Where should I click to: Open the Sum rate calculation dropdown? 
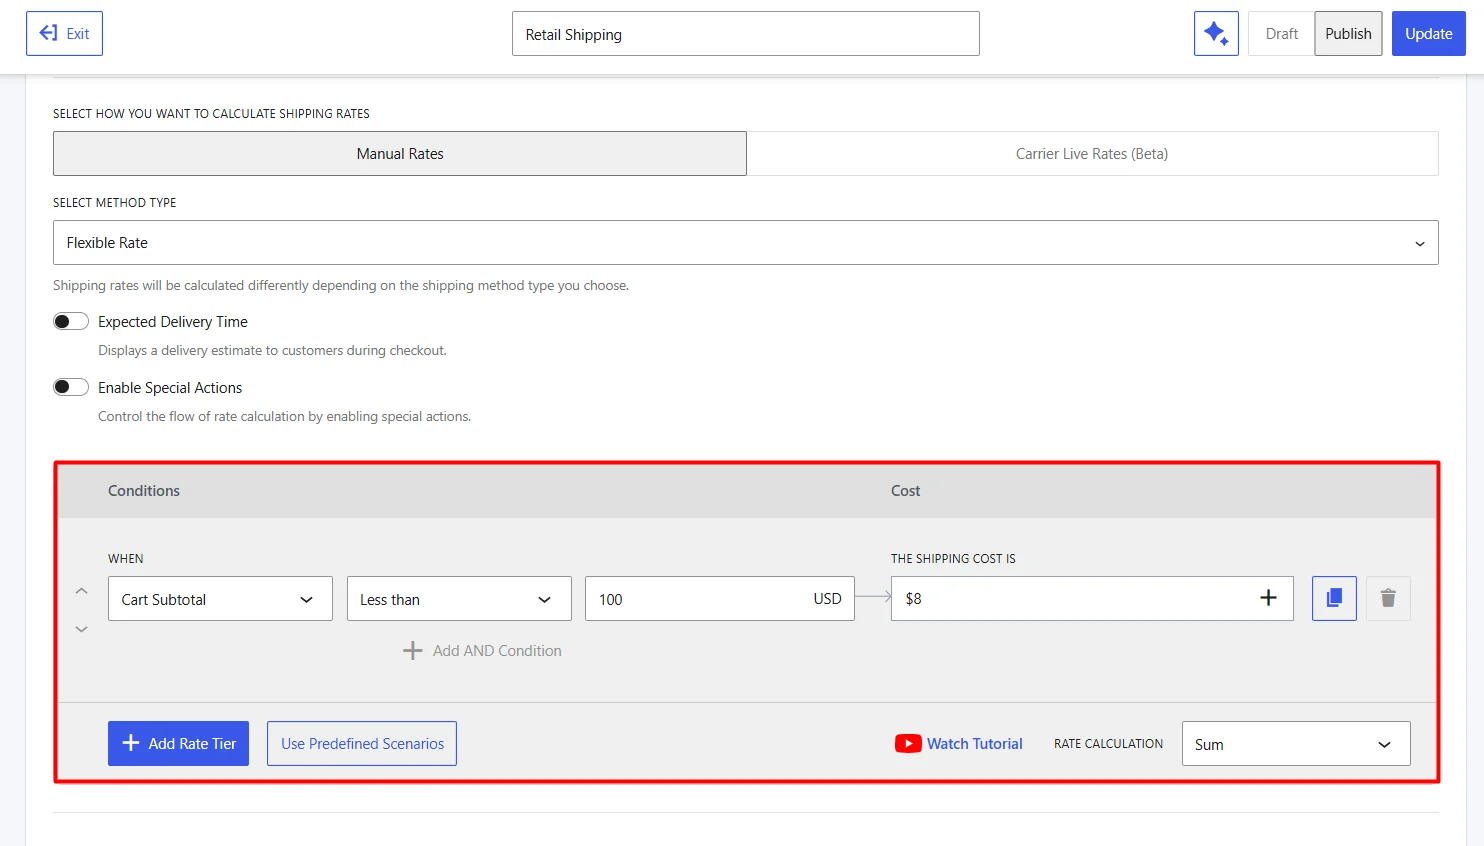[1296, 743]
